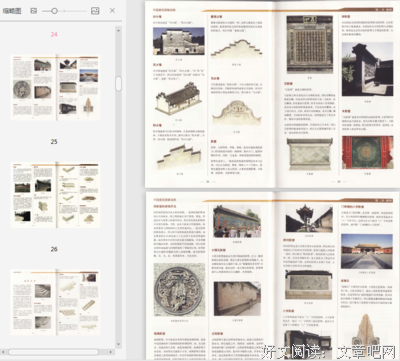Click the long glazed screen wall photo with tourists

click(237, 221)
